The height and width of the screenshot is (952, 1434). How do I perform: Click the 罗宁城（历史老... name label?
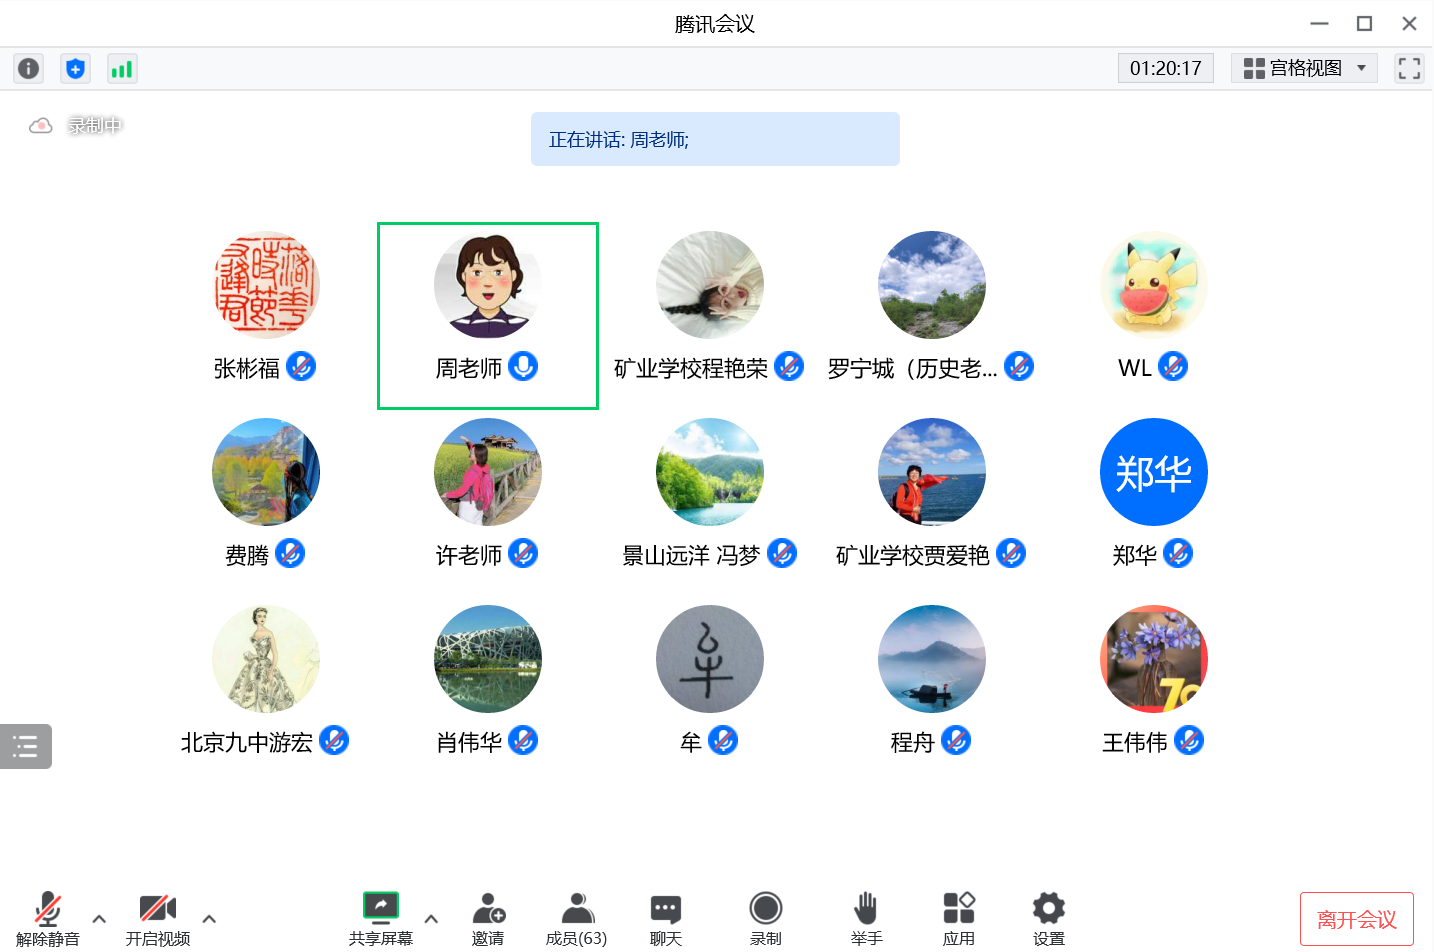click(x=912, y=369)
